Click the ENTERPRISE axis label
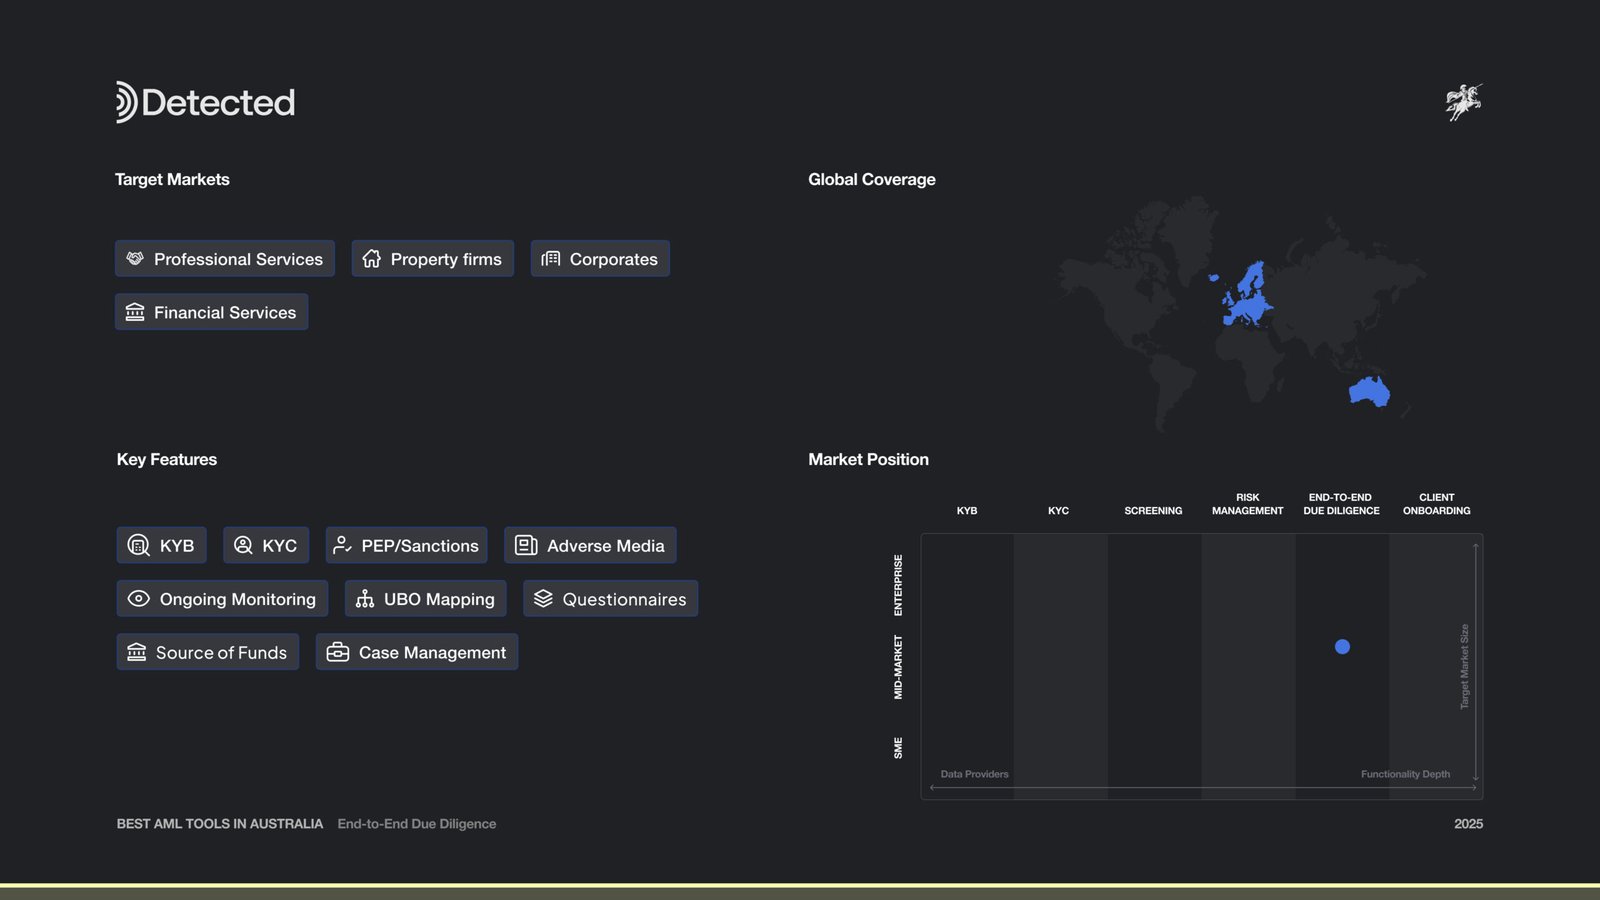This screenshot has height=900, width=1600. pyautogui.click(x=898, y=585)
